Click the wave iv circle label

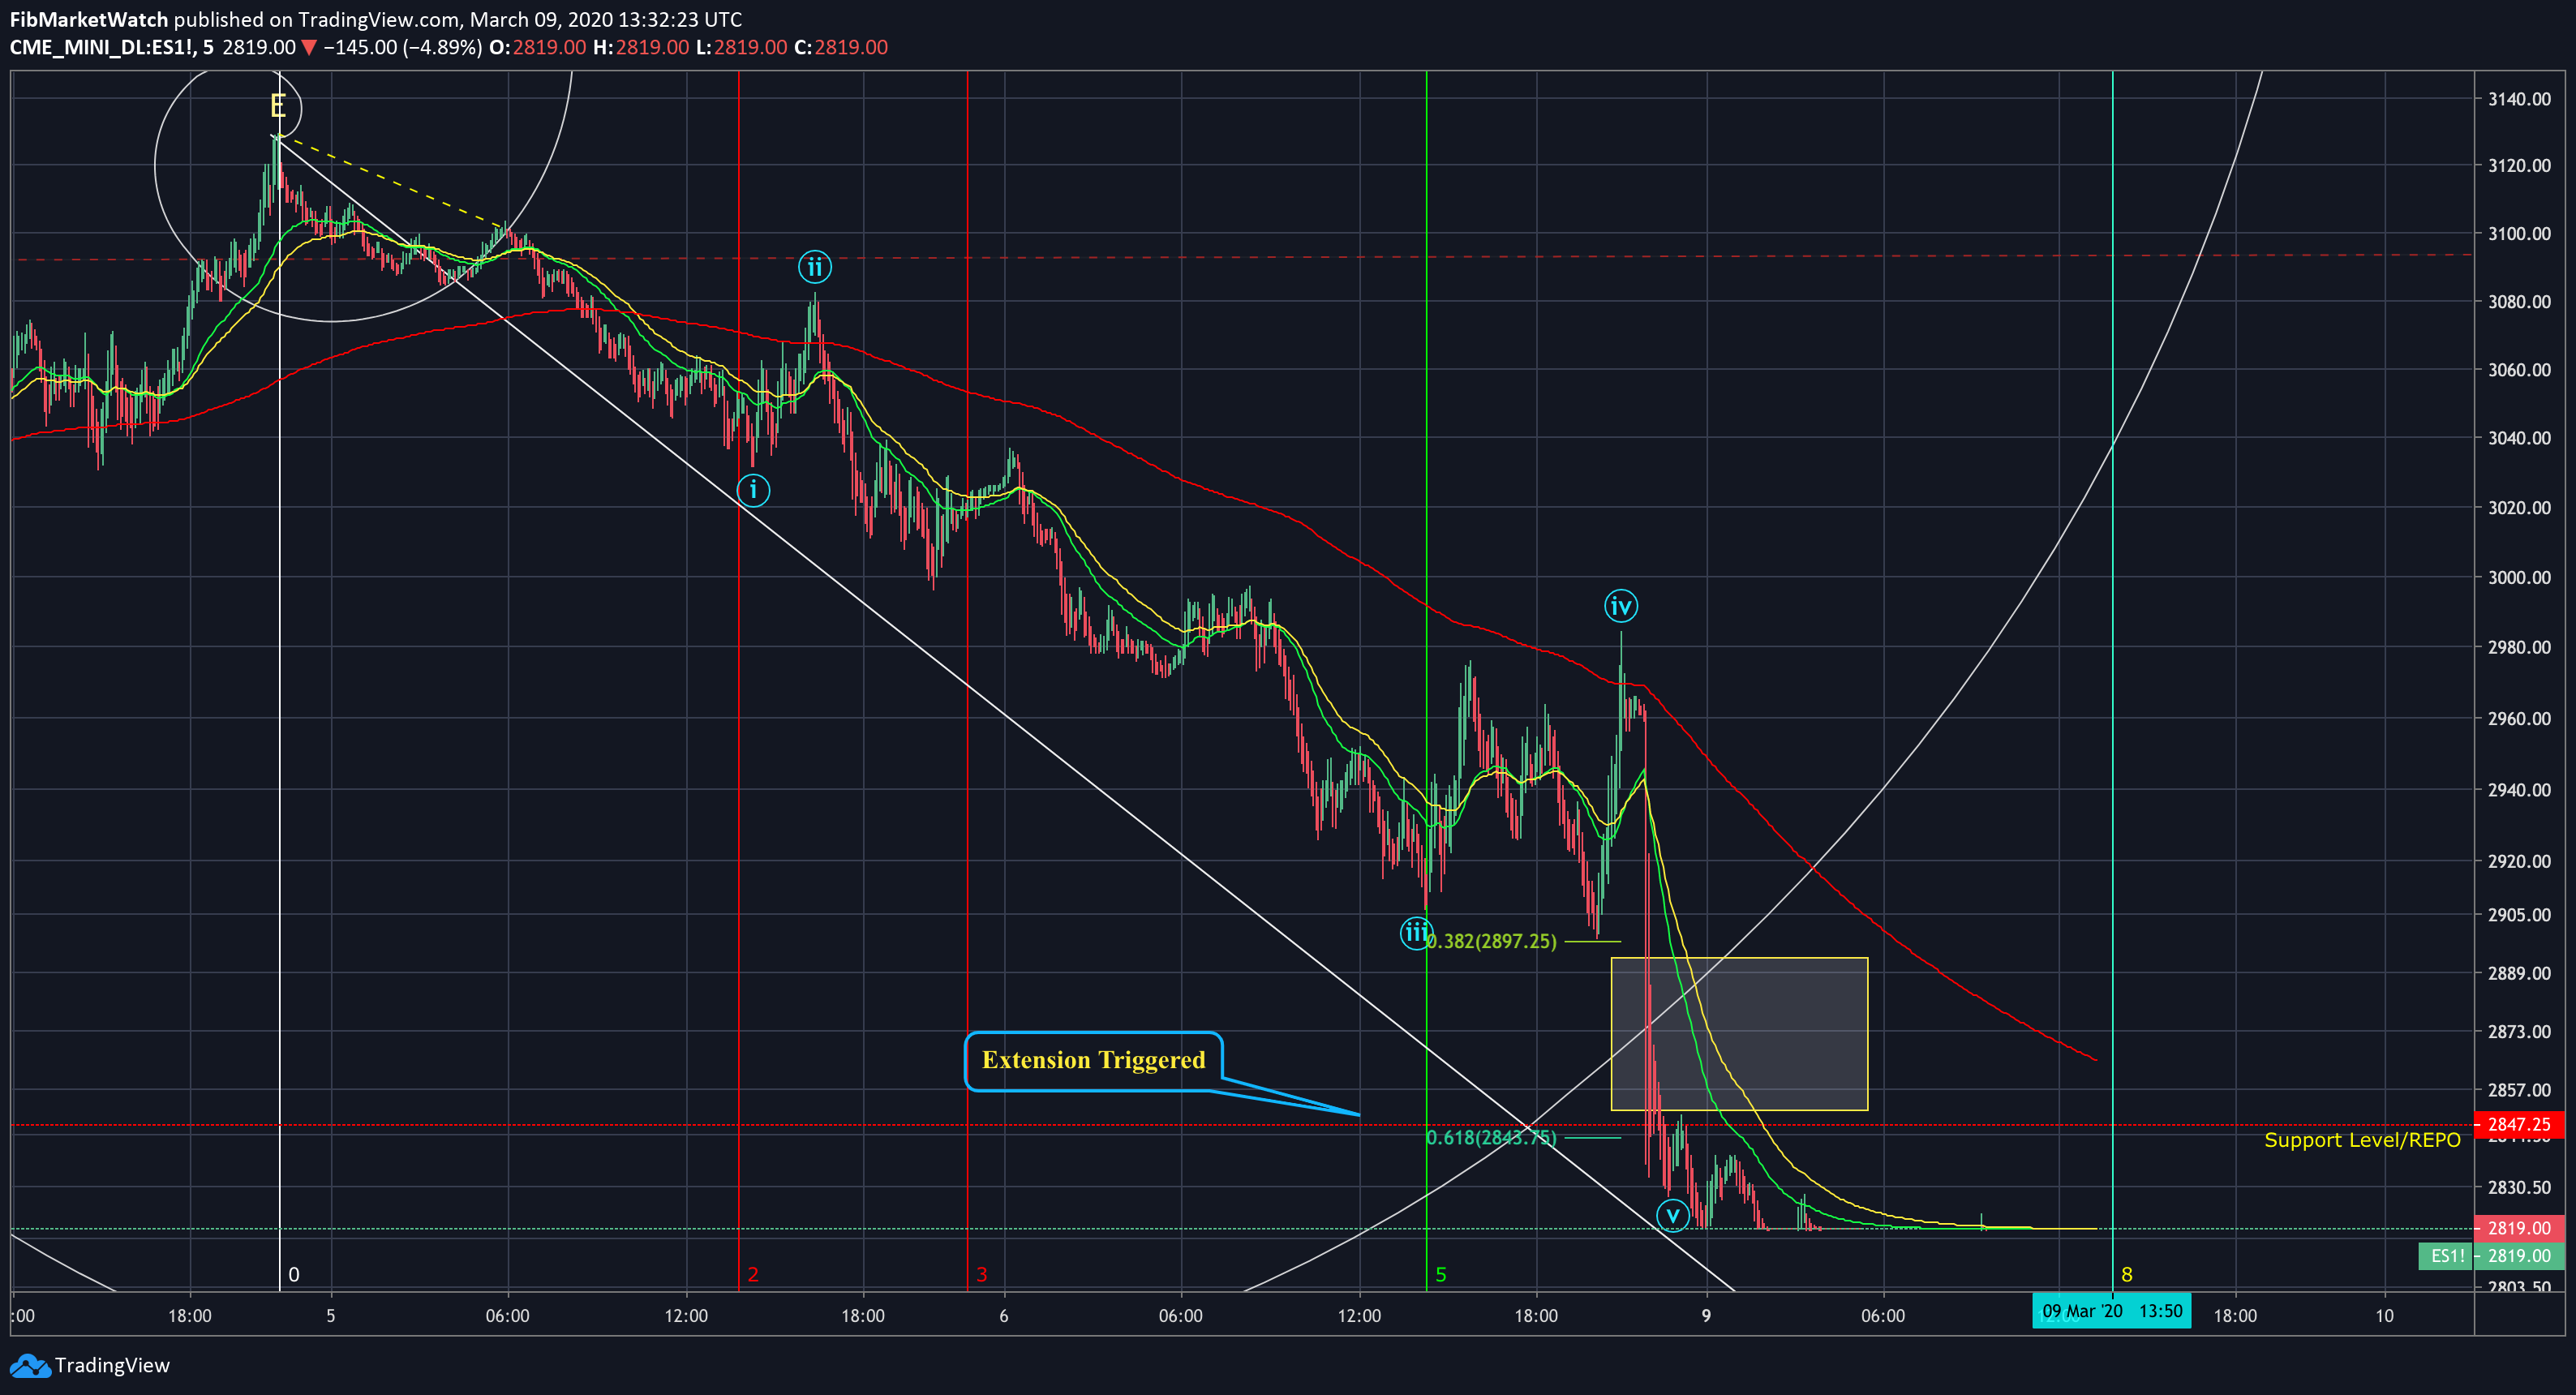pyautogui.click(x=1620, y=606)
